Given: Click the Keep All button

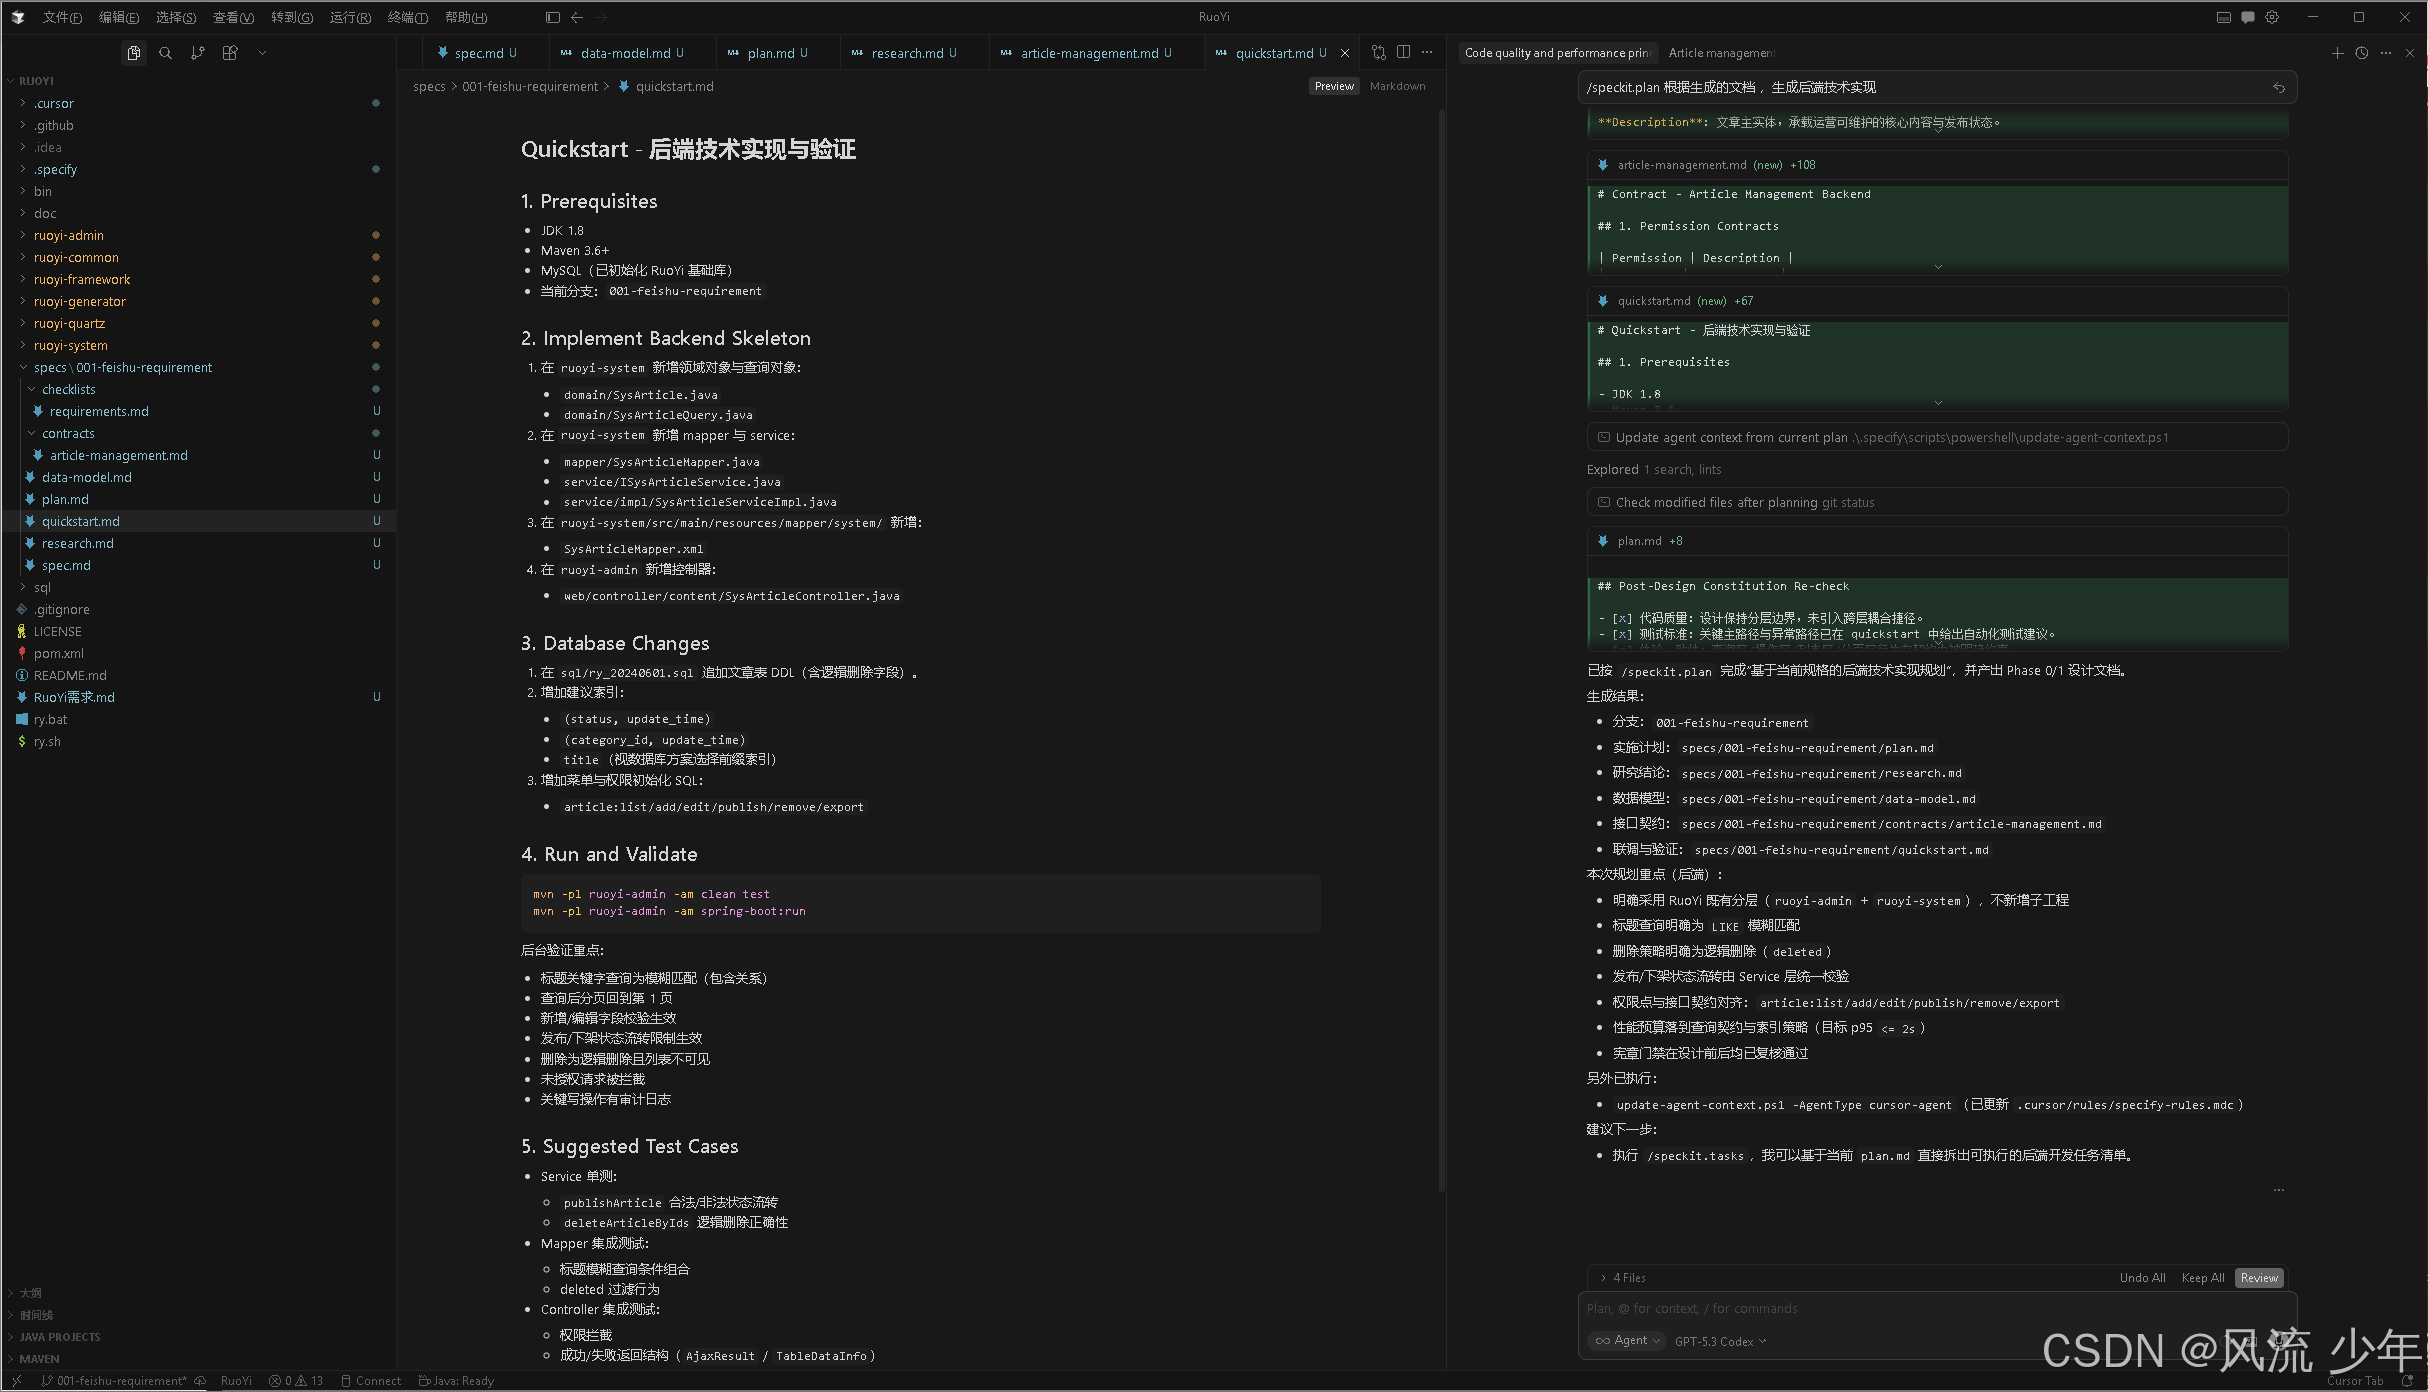Looking at the screenshot, I should 2202,1277.
